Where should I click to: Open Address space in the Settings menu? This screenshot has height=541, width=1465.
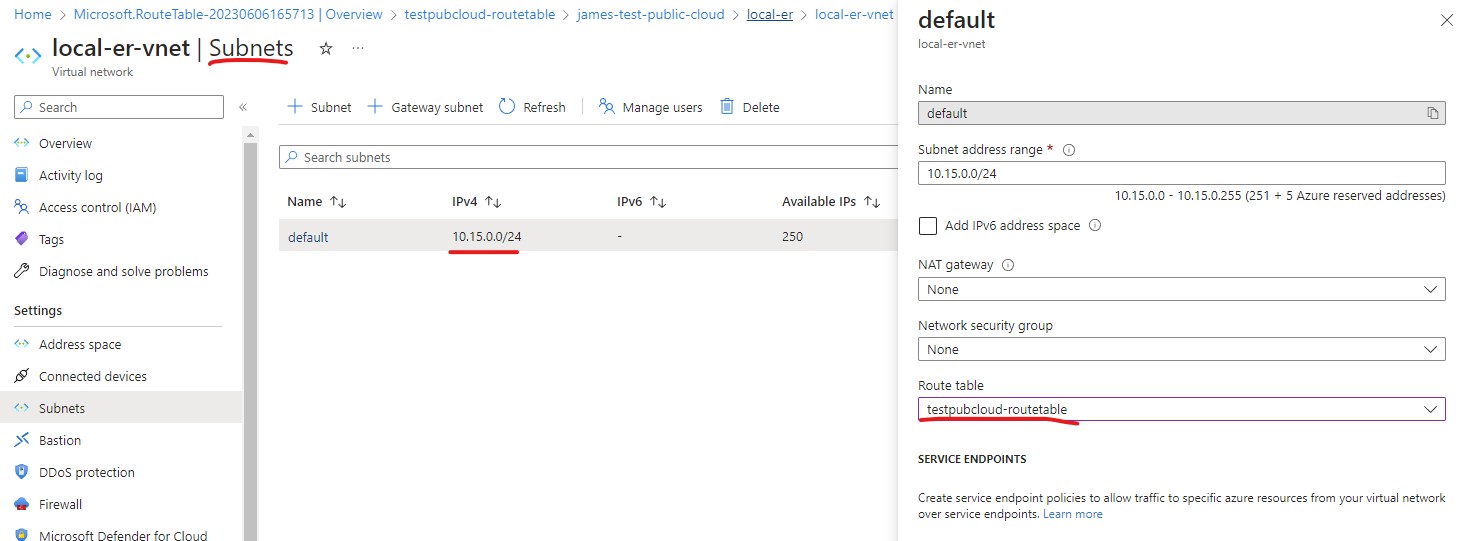(80, 344)
